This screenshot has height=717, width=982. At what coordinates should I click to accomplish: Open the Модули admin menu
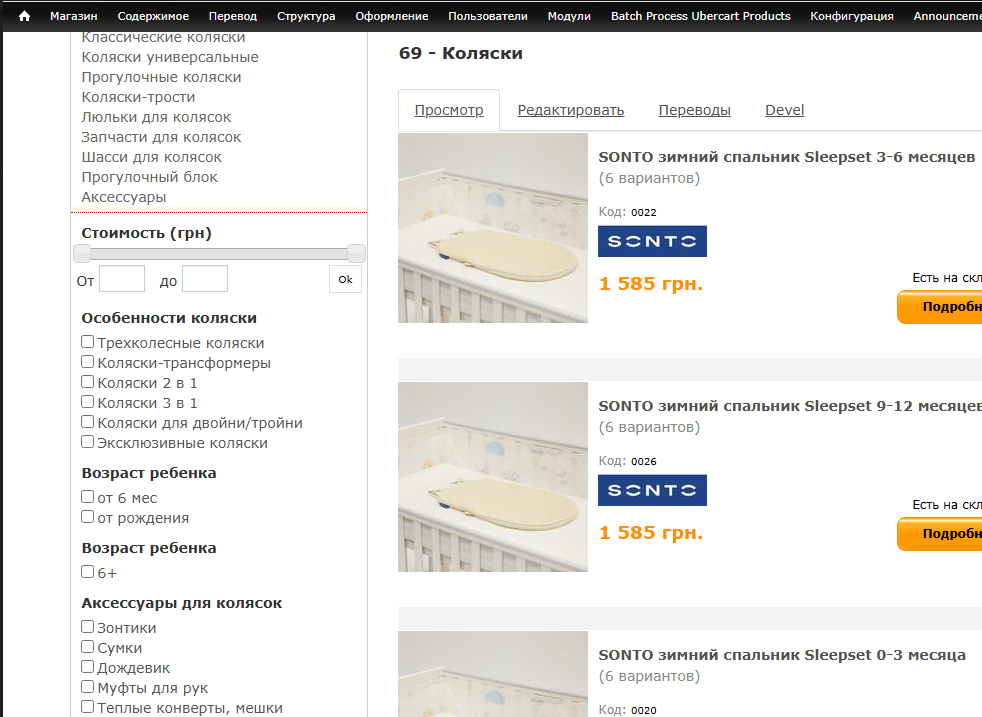(x=569, y=16)
